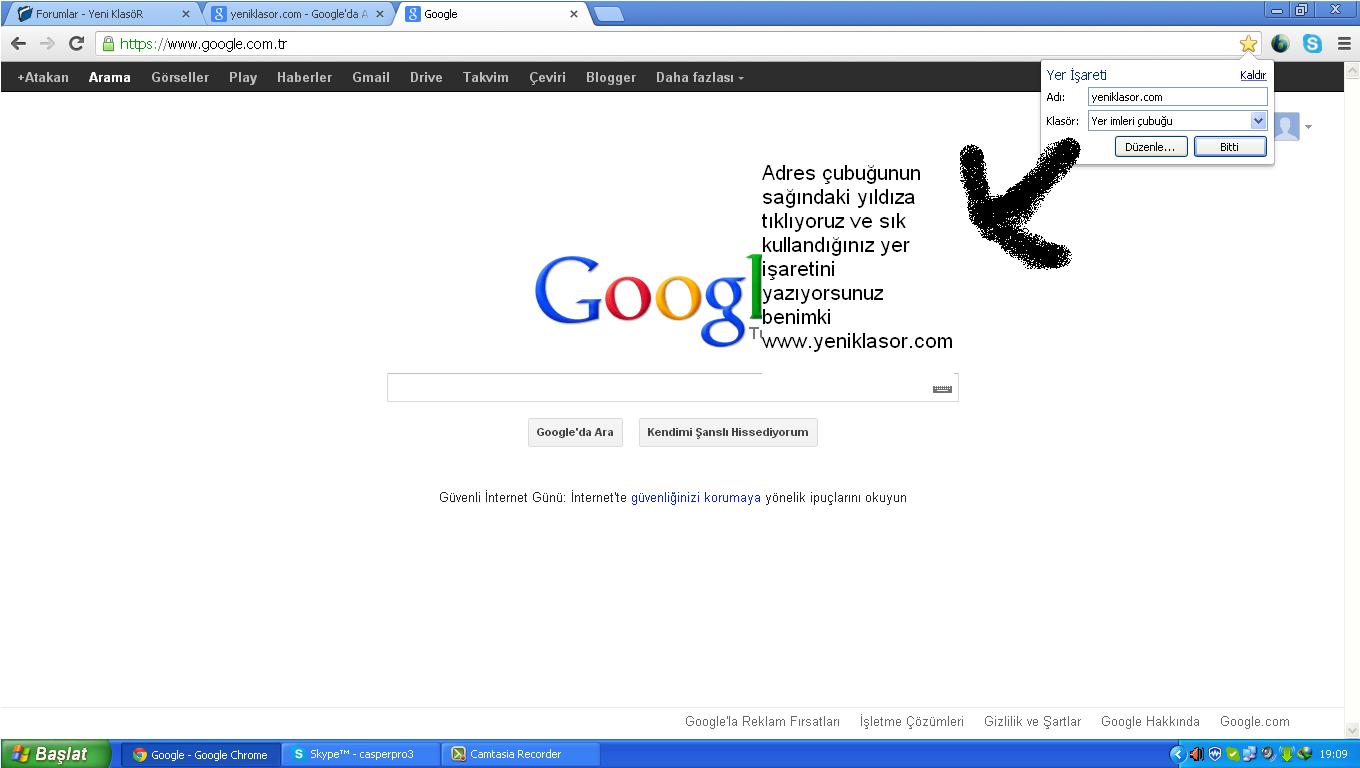Open Görseller in the Google top bar
The width and height of the screenshot is (1360, 768).
click(180, 78)
